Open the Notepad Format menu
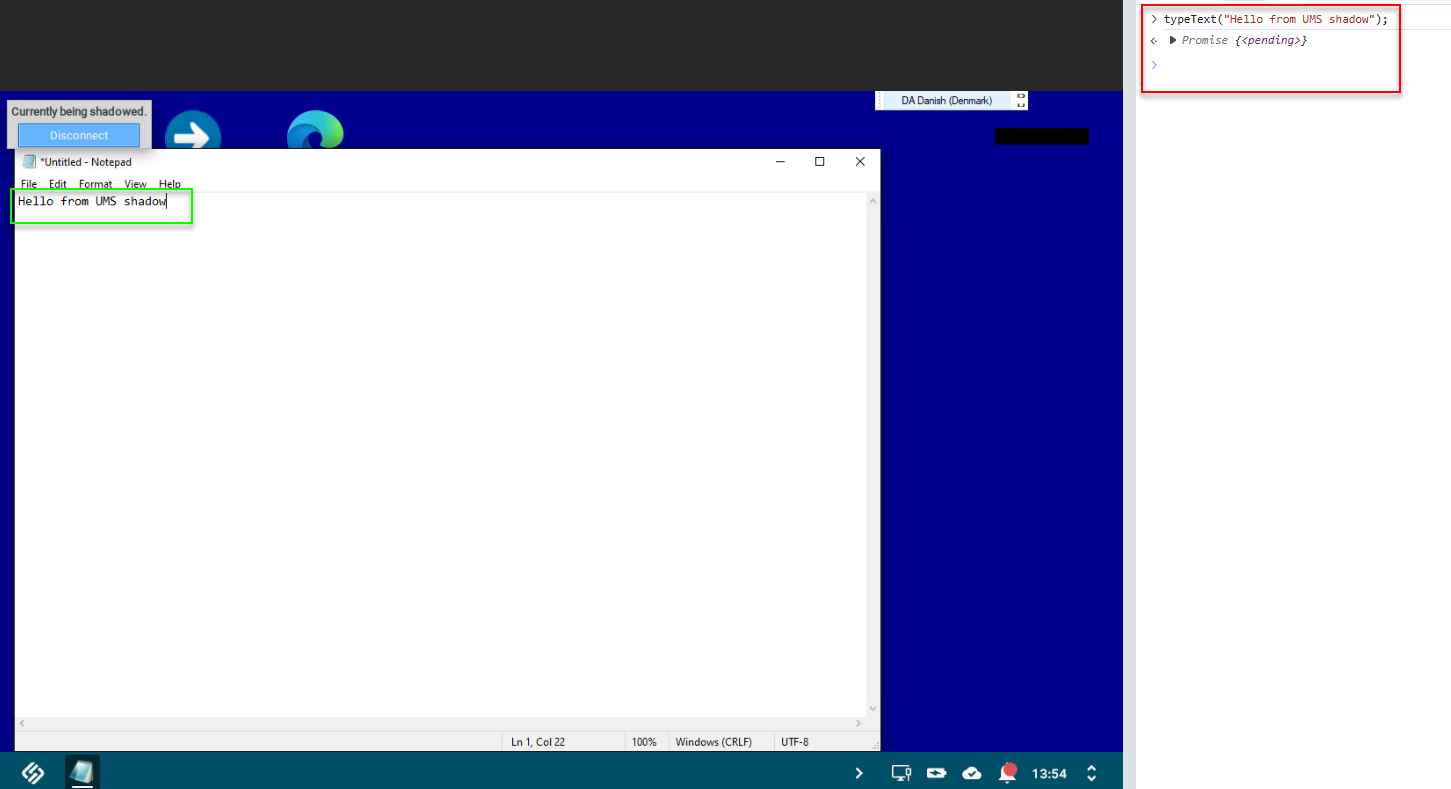 coord(96,184)
